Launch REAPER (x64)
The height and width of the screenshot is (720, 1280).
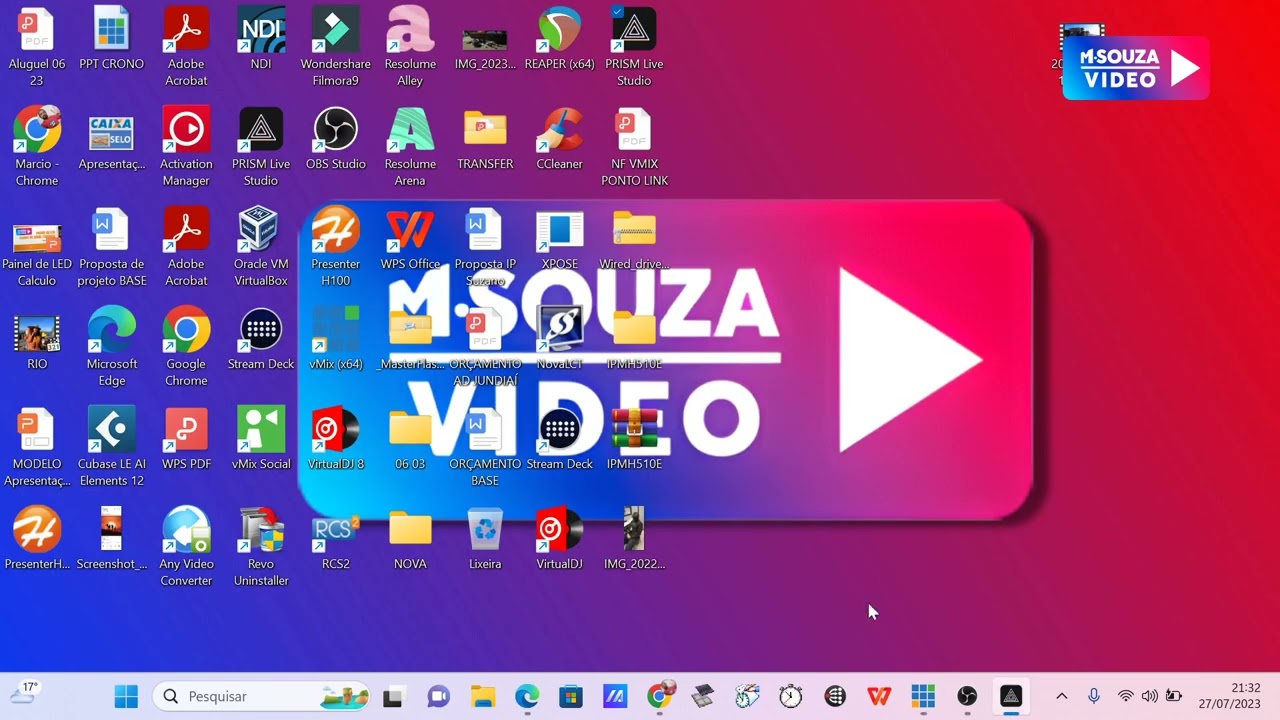(559, 38)
